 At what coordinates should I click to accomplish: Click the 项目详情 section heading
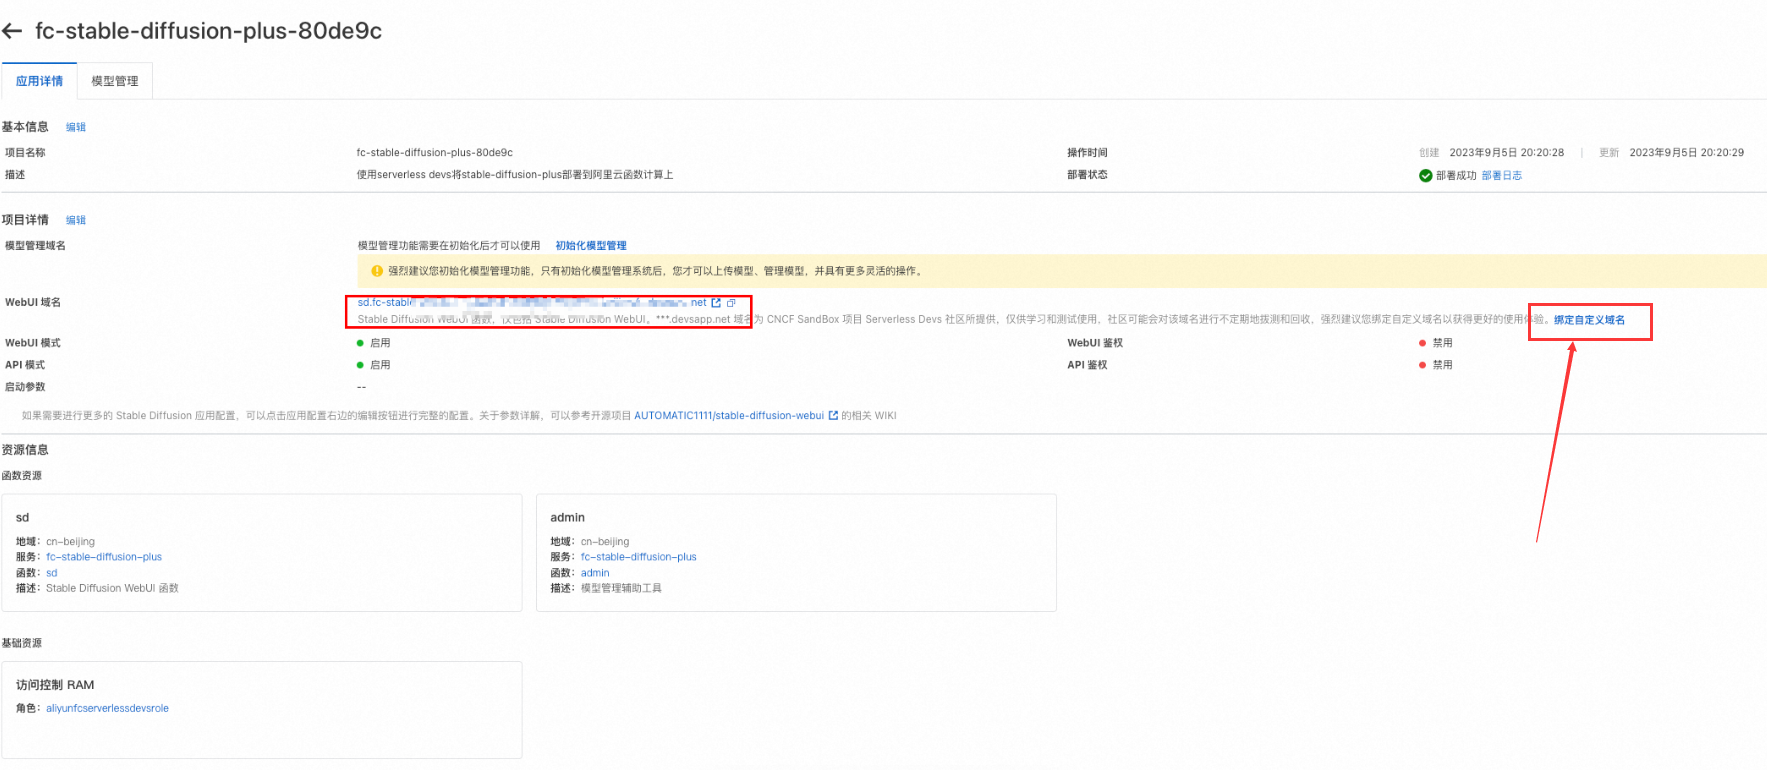(25, 220)
